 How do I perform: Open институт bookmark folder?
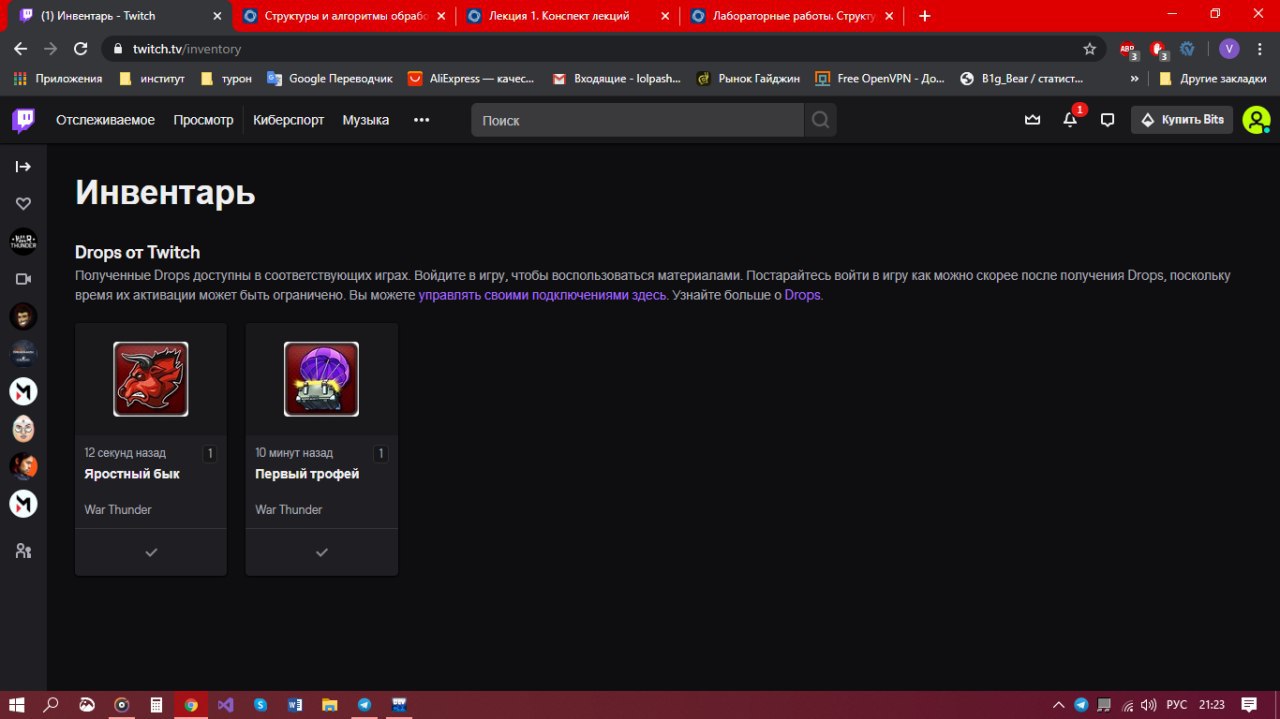pyautogui.click(x=150, y=78)
